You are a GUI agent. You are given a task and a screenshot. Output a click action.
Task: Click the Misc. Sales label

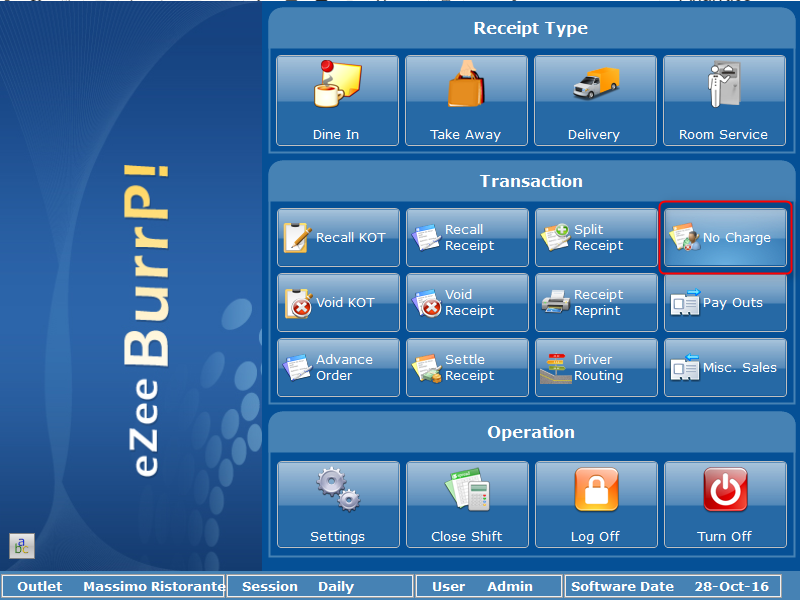coord(740,367)
